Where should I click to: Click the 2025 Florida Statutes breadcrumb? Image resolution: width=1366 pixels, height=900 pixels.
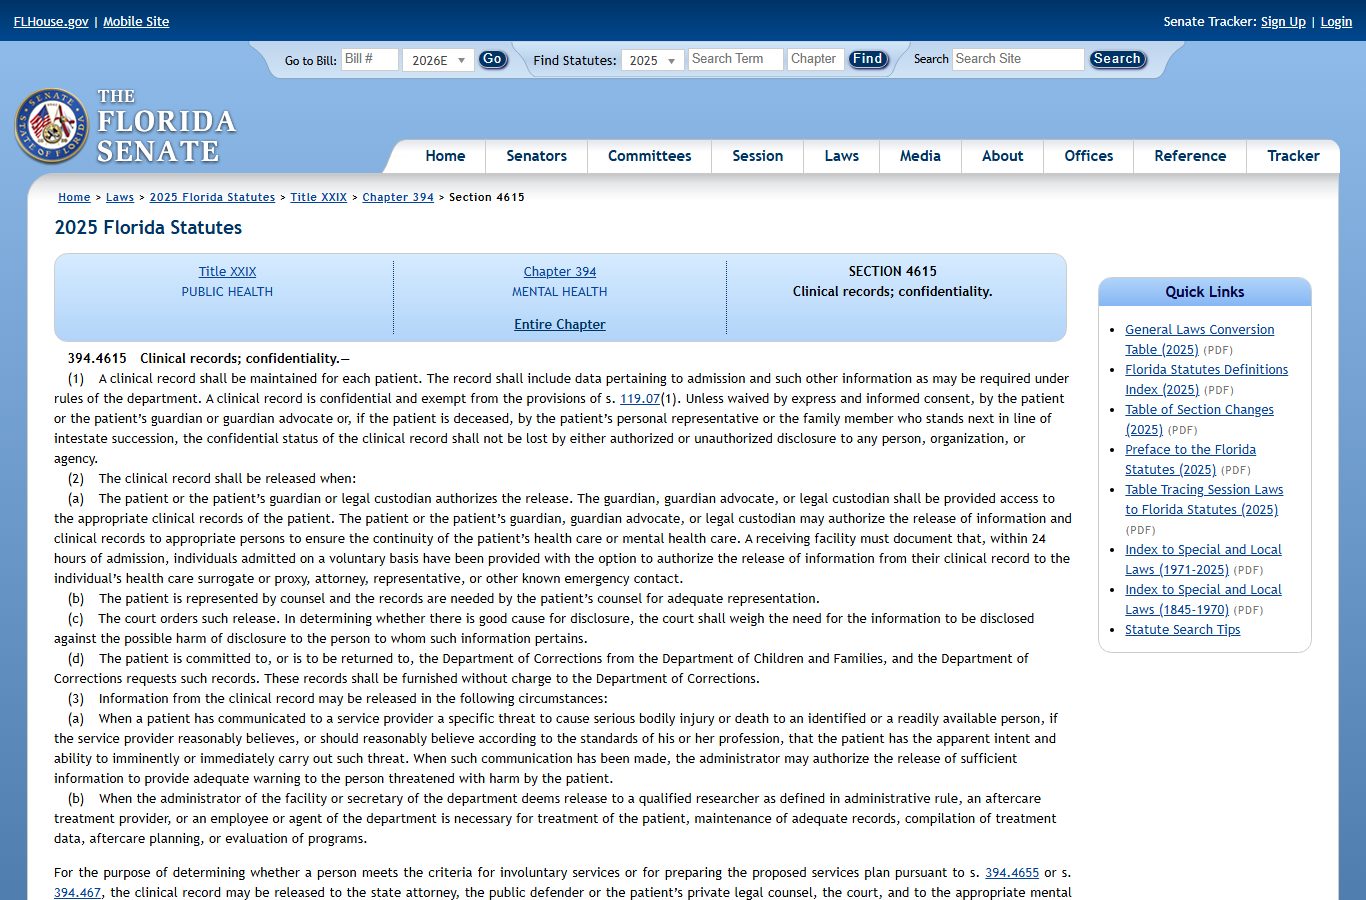pyautogui.click(x=212, y=197)
